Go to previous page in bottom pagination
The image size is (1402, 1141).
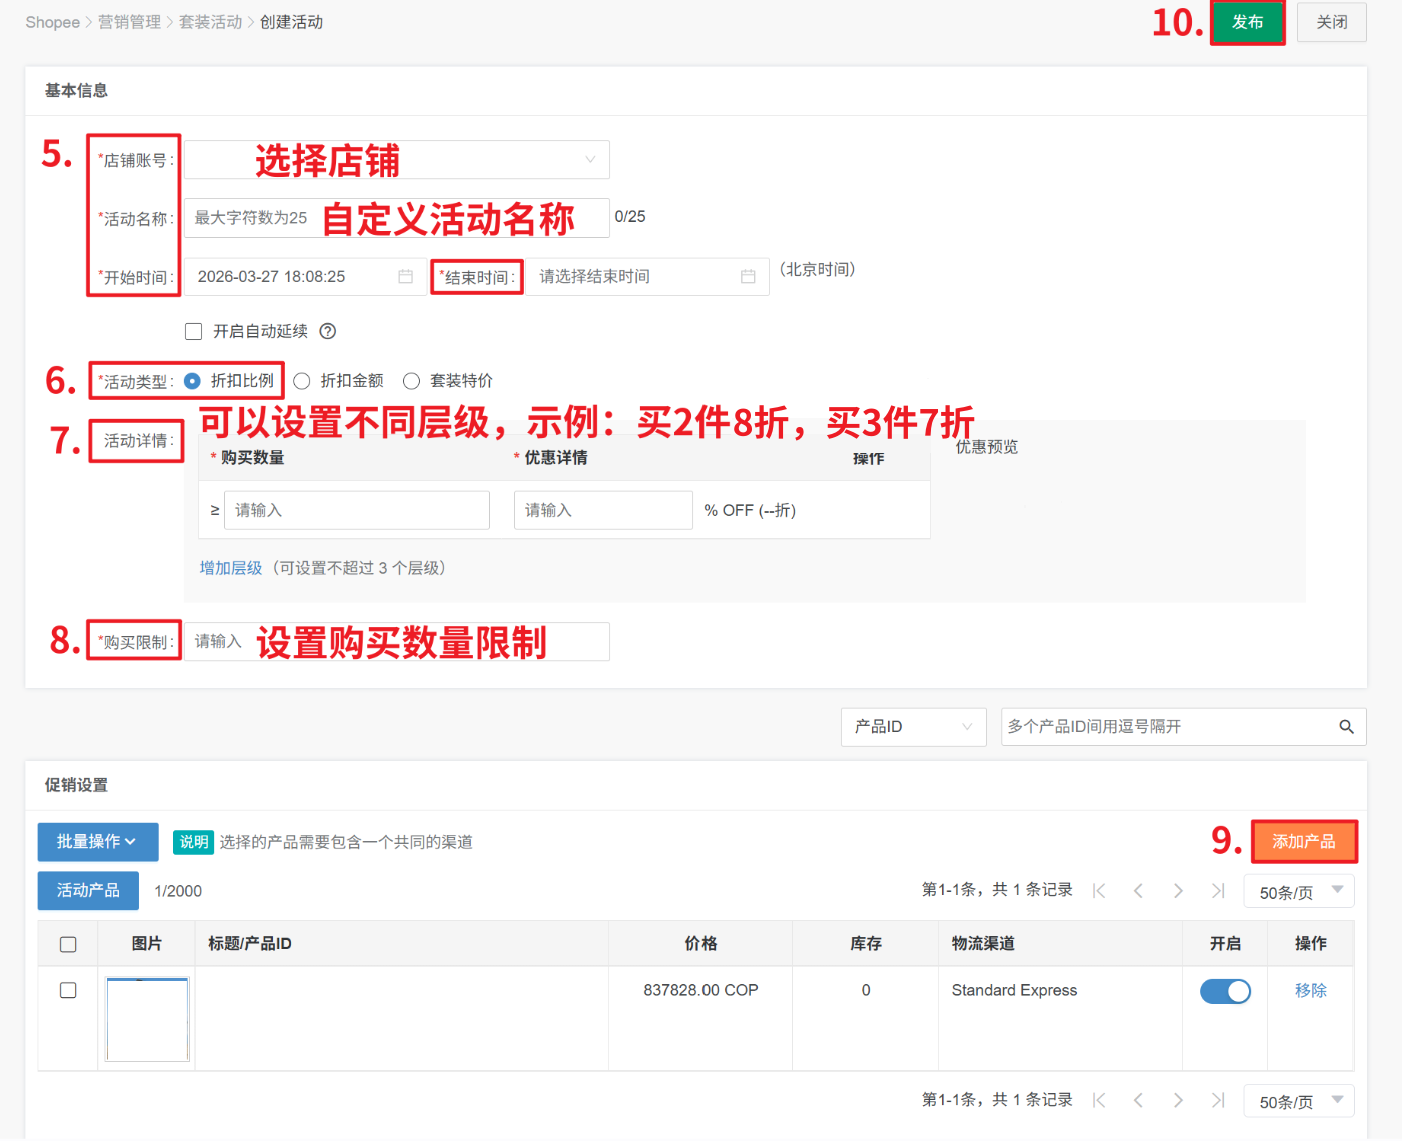pos(1138,1100)
